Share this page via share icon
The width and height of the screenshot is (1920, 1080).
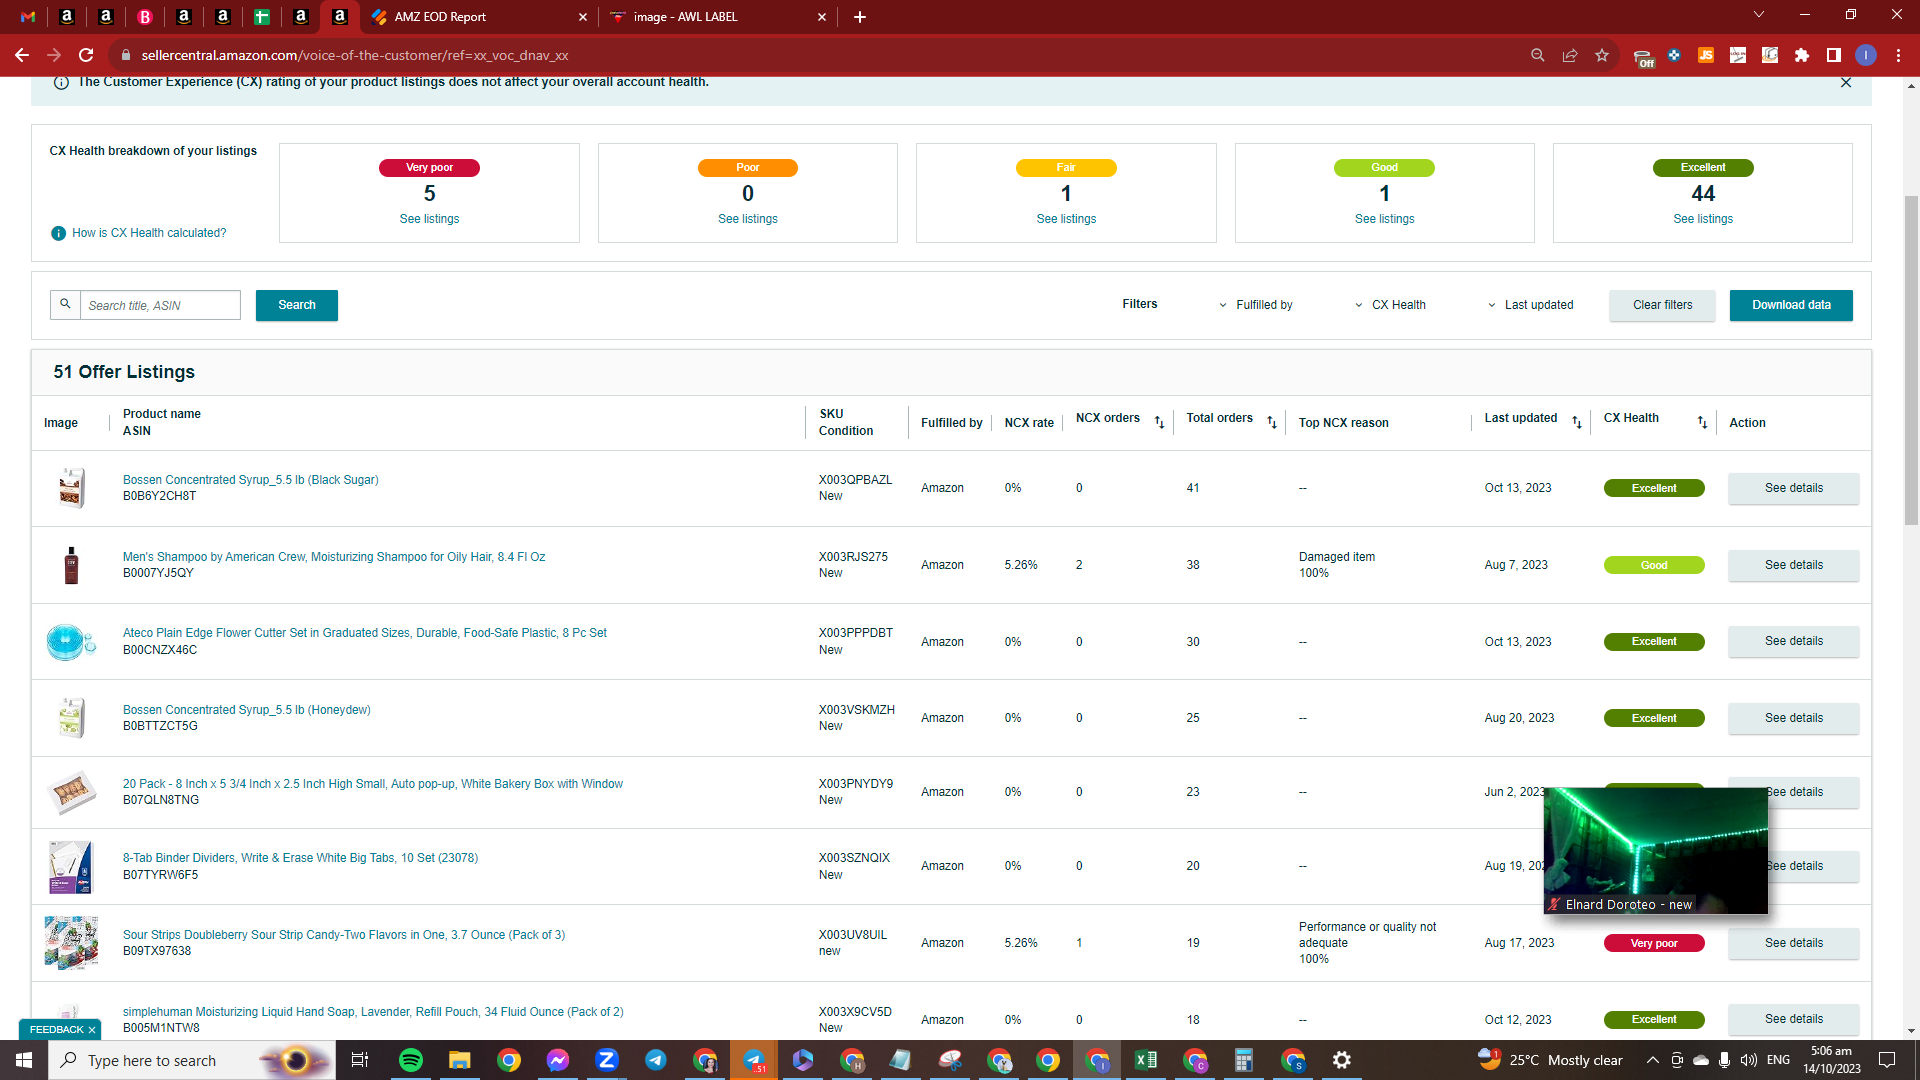[x=1570, y=55]
